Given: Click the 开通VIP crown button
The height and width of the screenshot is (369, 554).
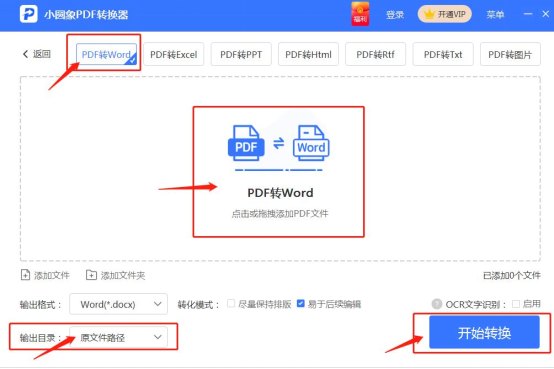Looking at the screenshot, I should 444,14.
